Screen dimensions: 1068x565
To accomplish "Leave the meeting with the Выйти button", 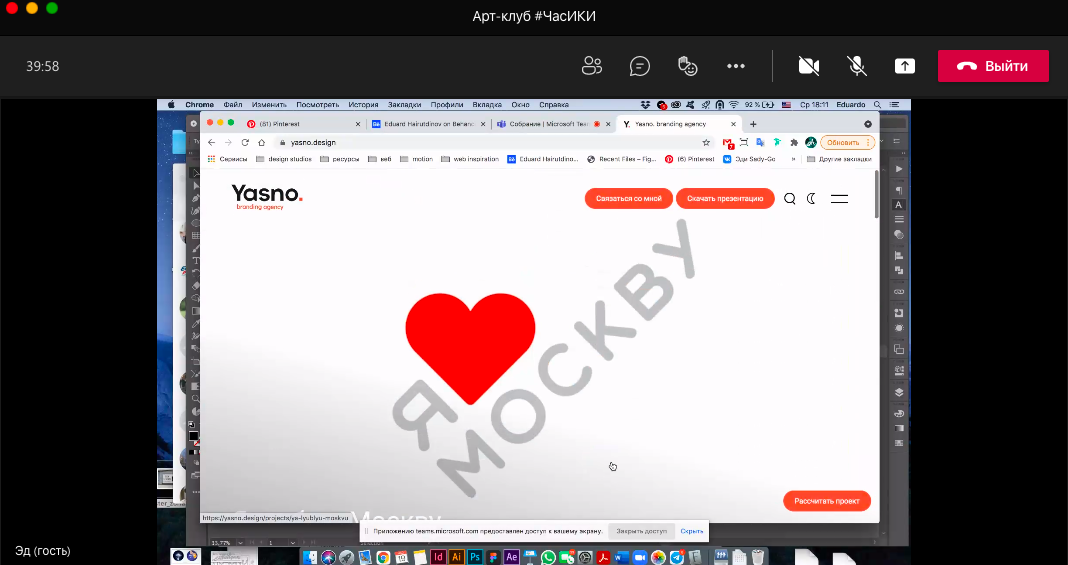I will click(992, 66).
